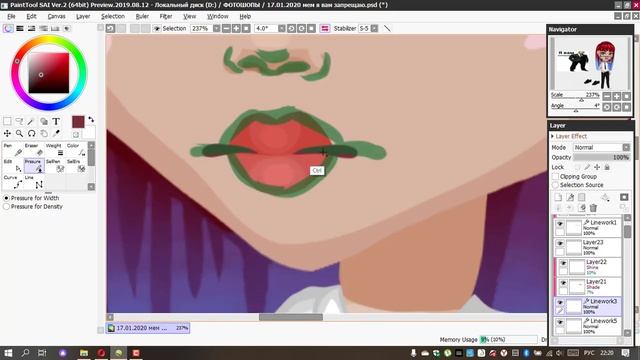Open the File menu

[11, 16]
